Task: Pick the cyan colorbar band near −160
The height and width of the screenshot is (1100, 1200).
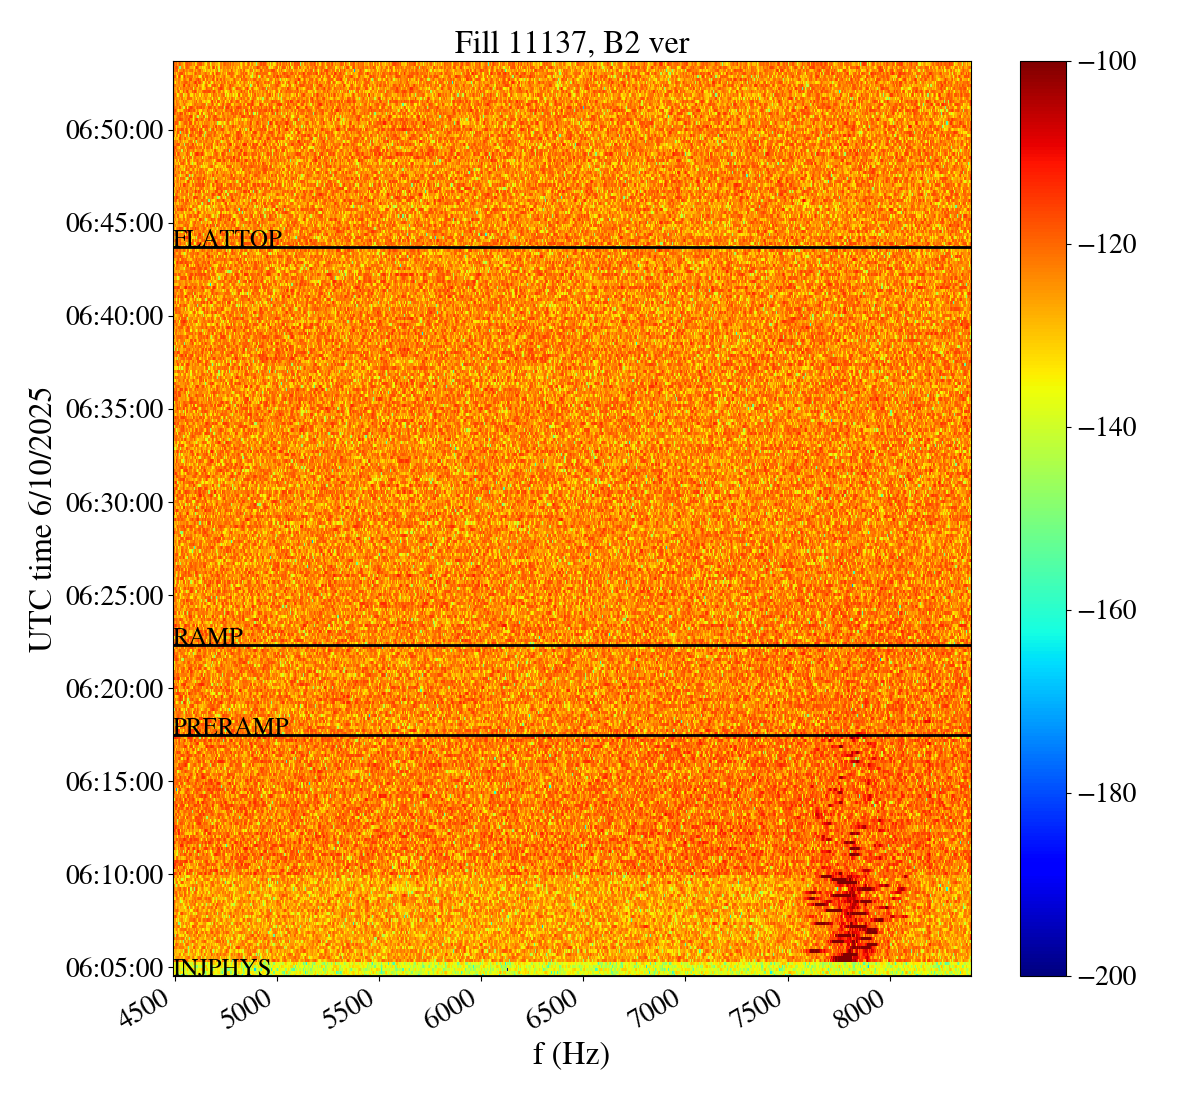Action: pos(1043,610)
